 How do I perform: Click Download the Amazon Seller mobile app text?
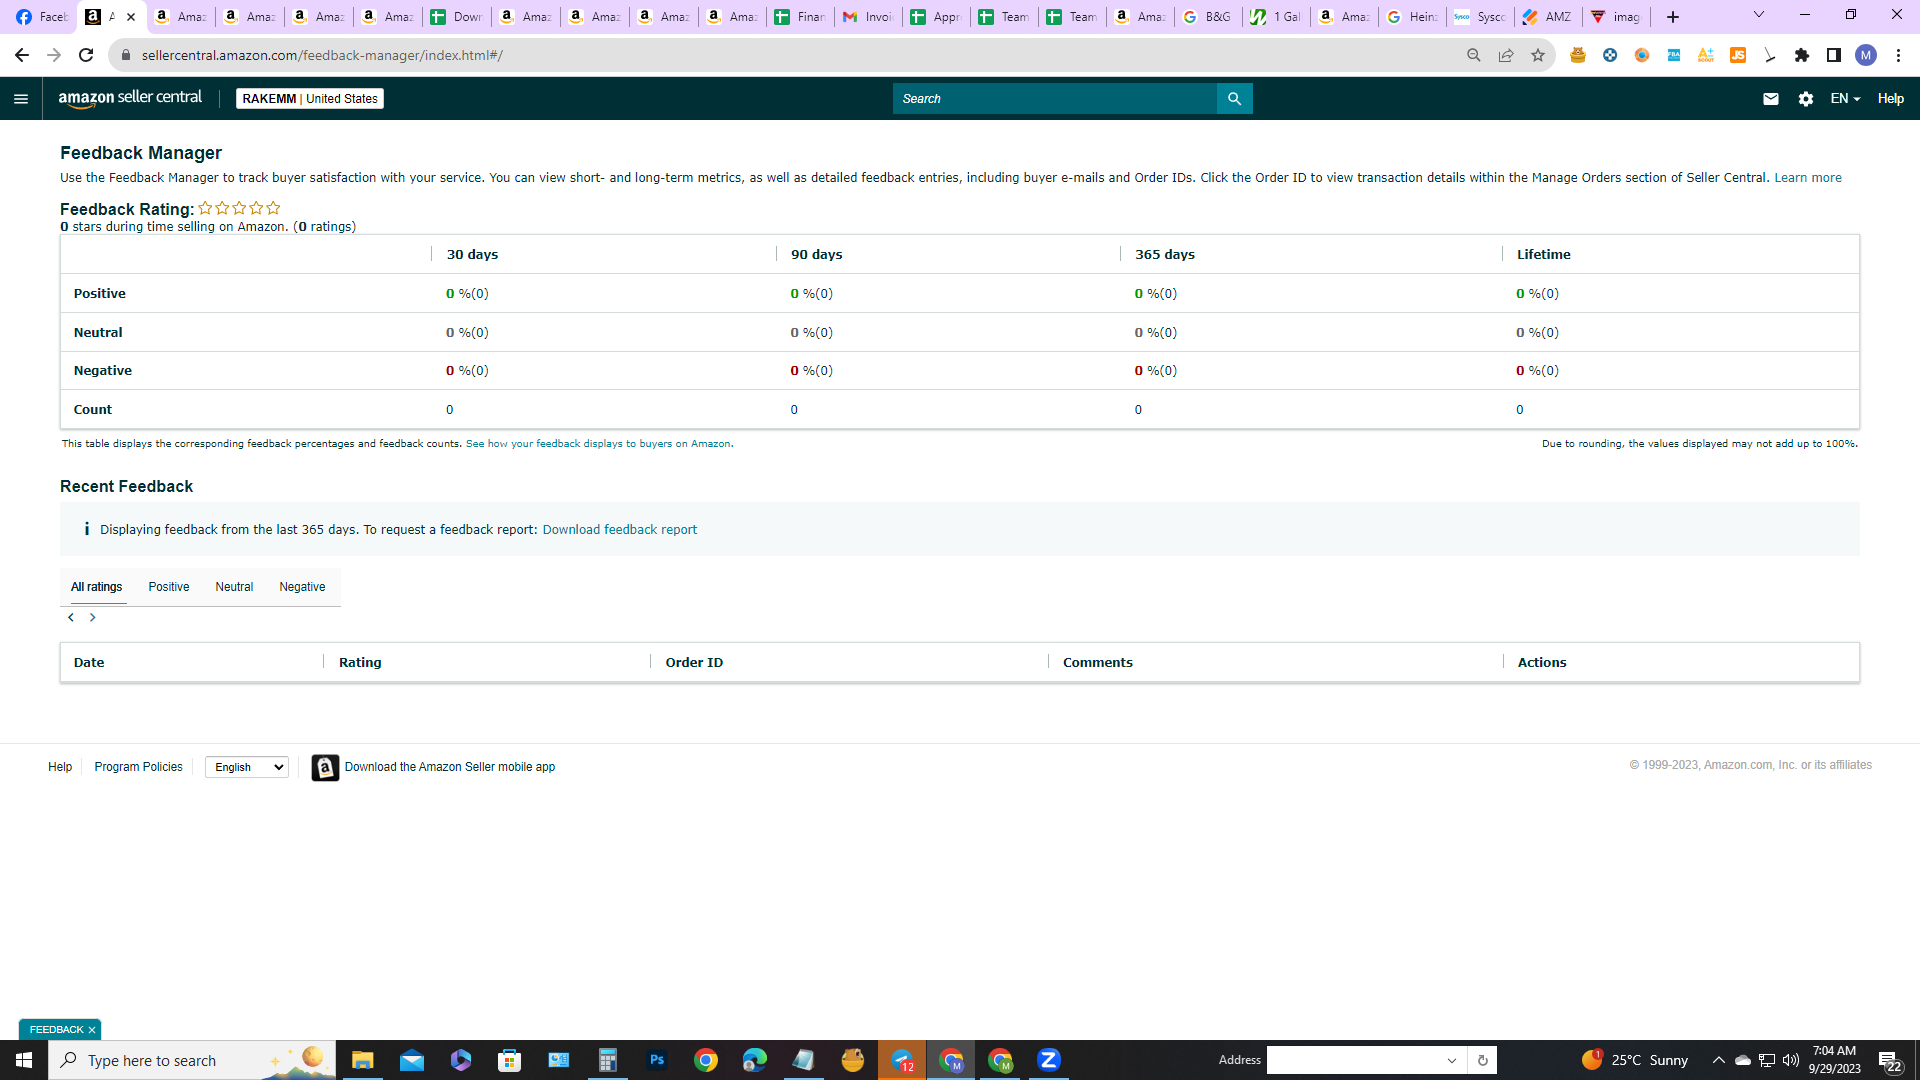(450, 767)
